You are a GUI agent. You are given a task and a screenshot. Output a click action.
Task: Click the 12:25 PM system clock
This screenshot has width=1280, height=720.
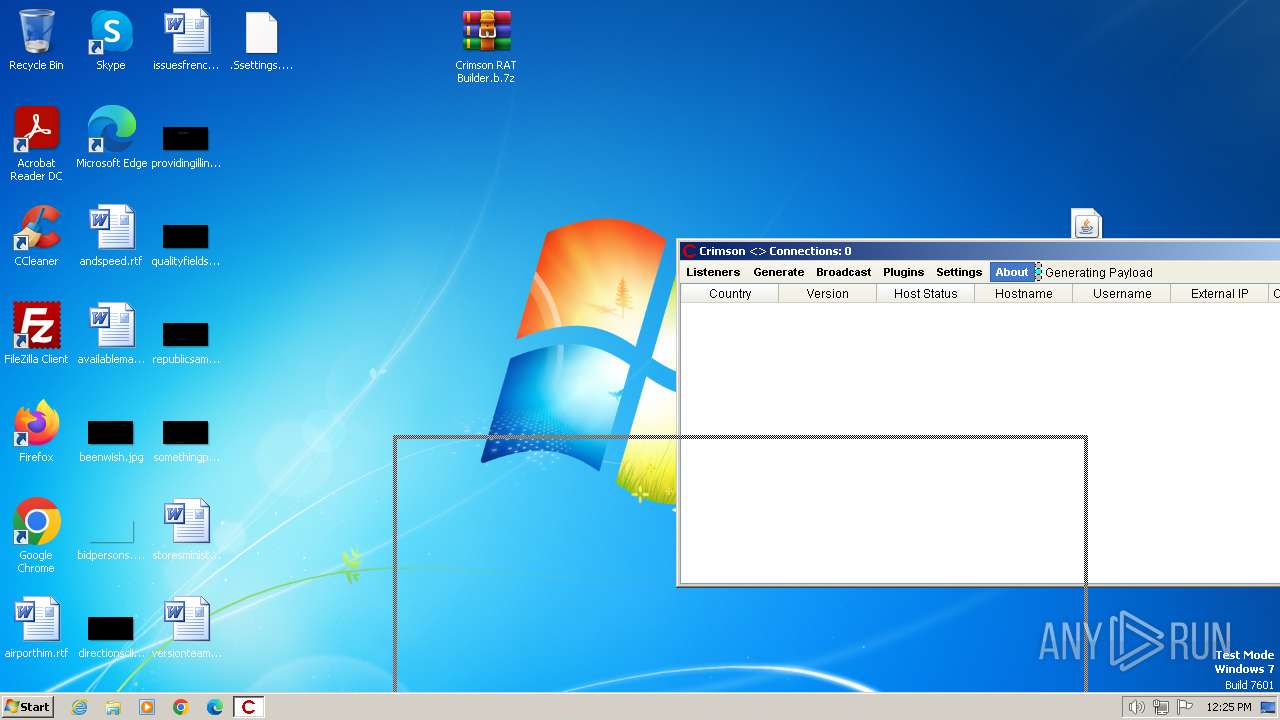(x=1229, y=707)
